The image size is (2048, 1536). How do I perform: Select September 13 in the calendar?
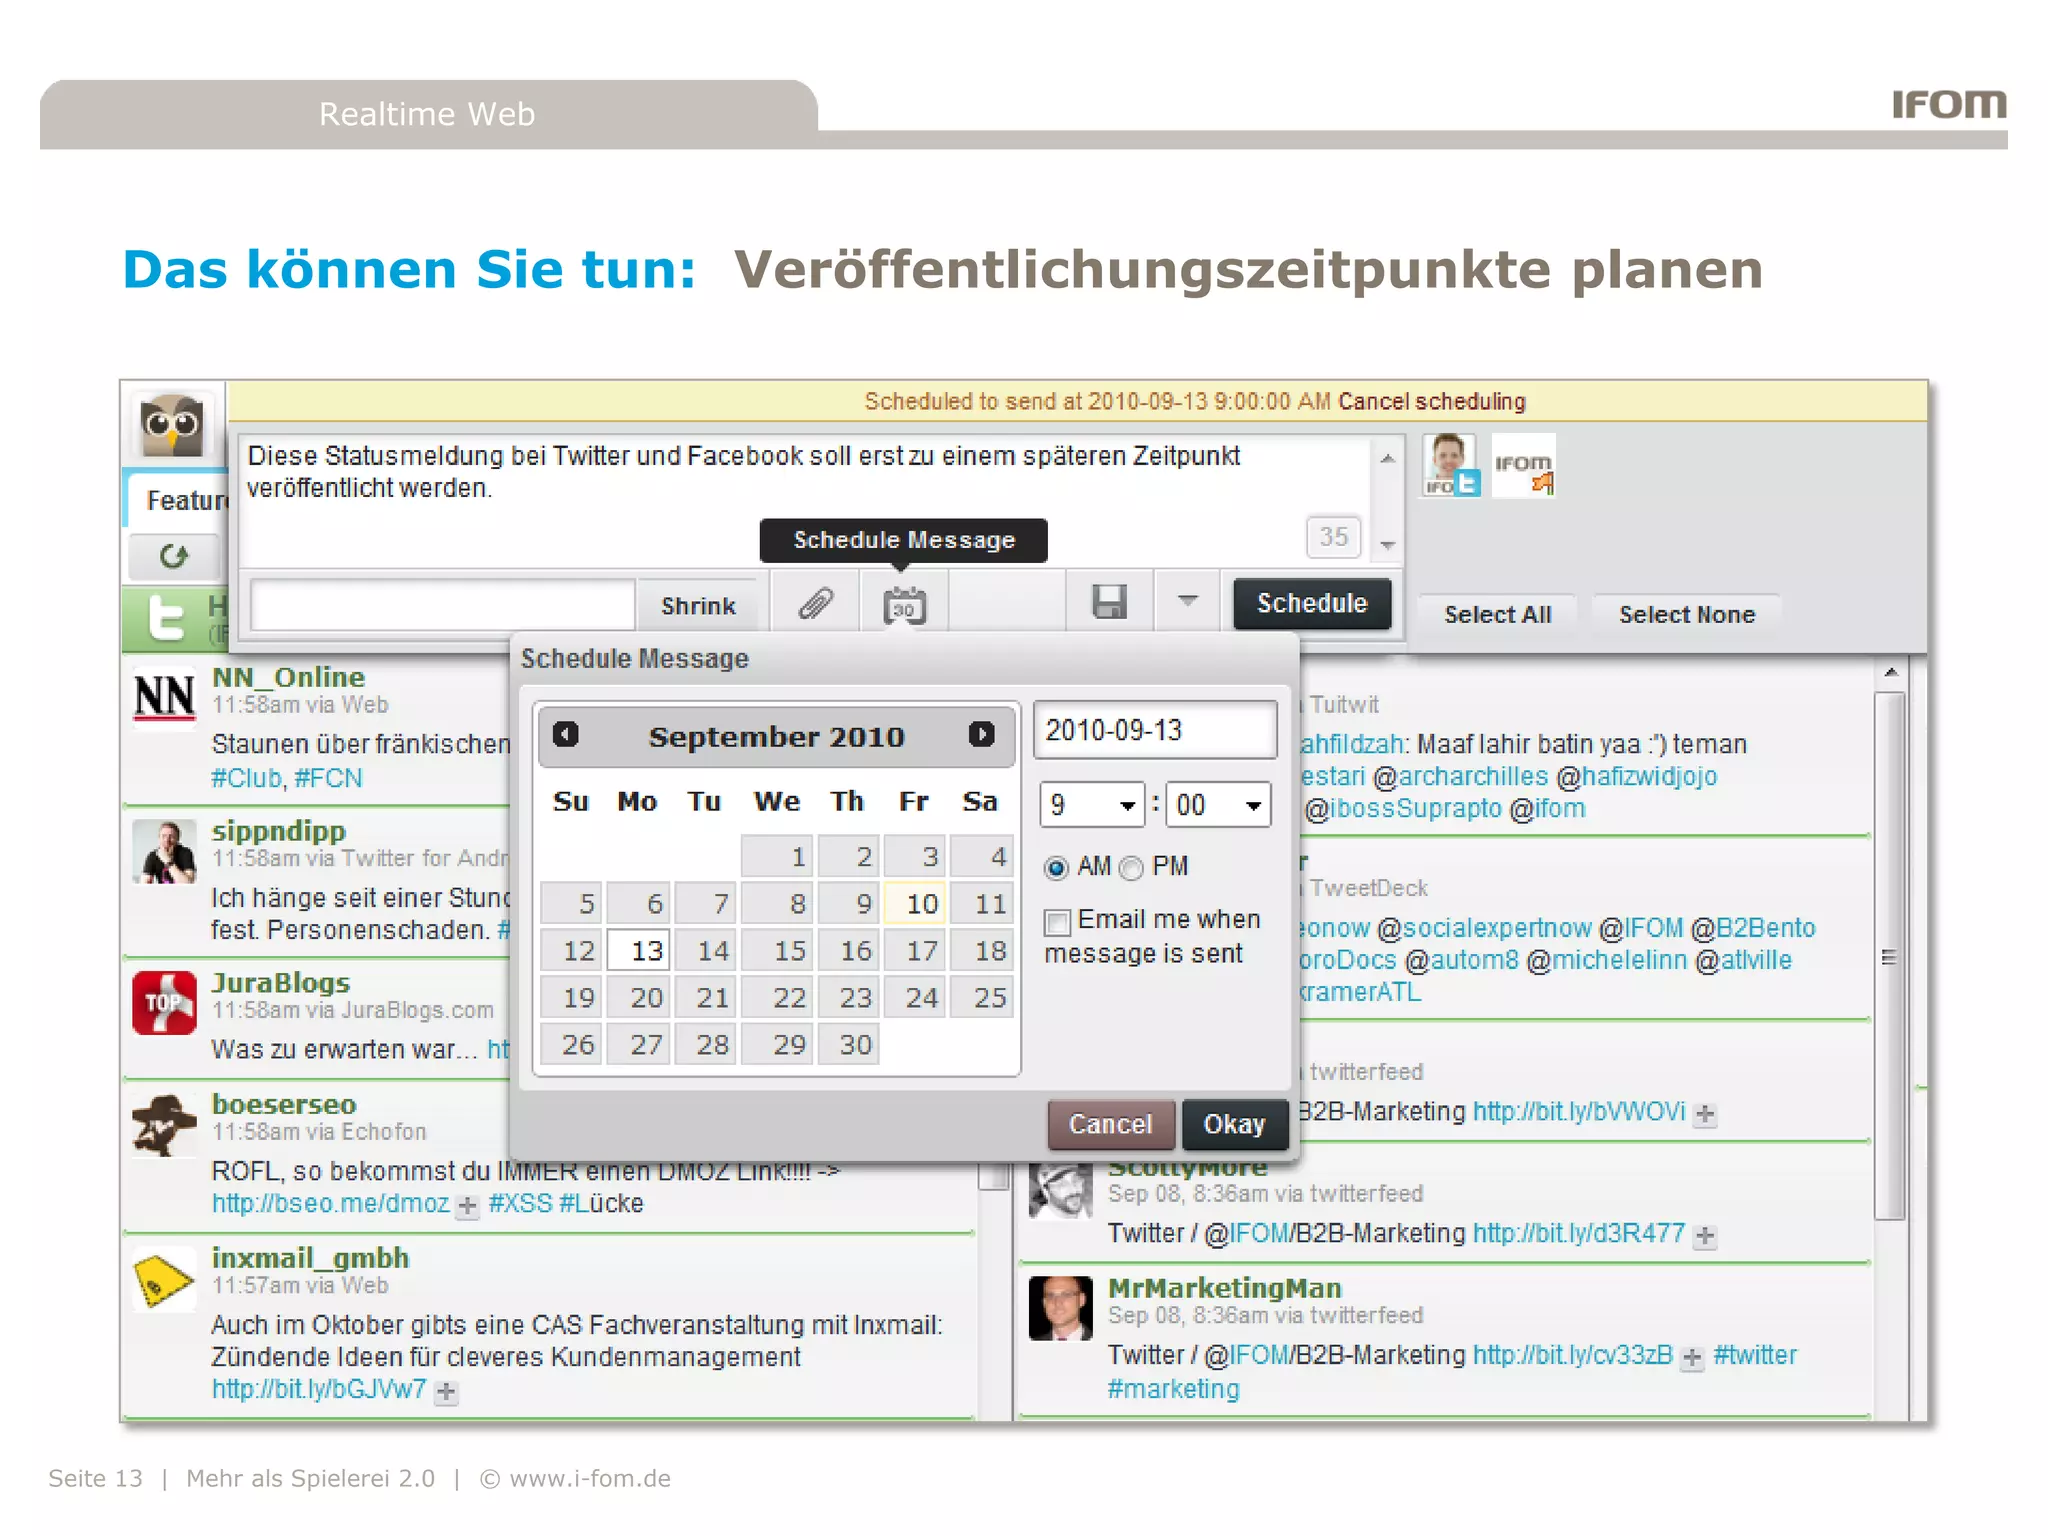point(638,950)
